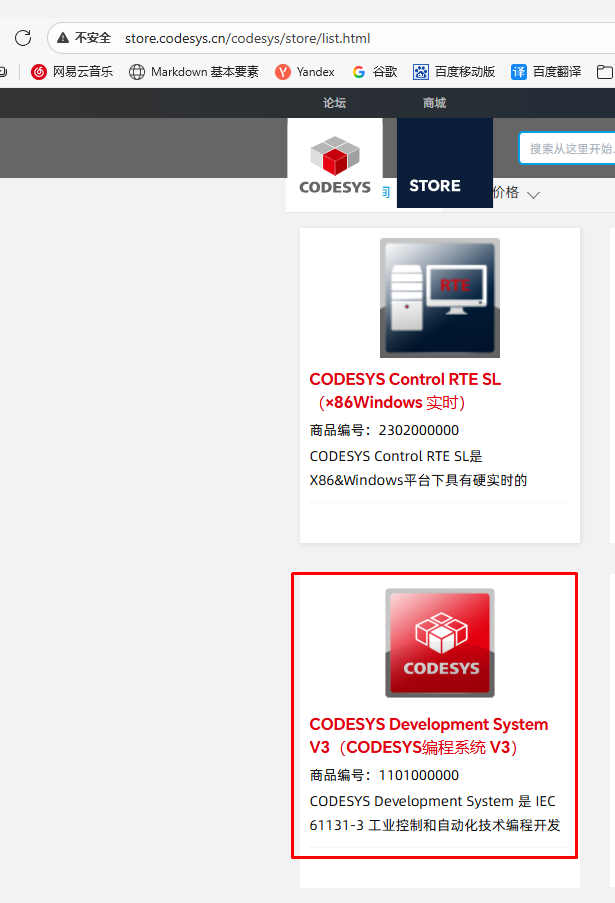The height and width of the screenshot is (903, 615).
Task: Open the 谷歌 Google bookmark
Action: [x=375, y=72]
